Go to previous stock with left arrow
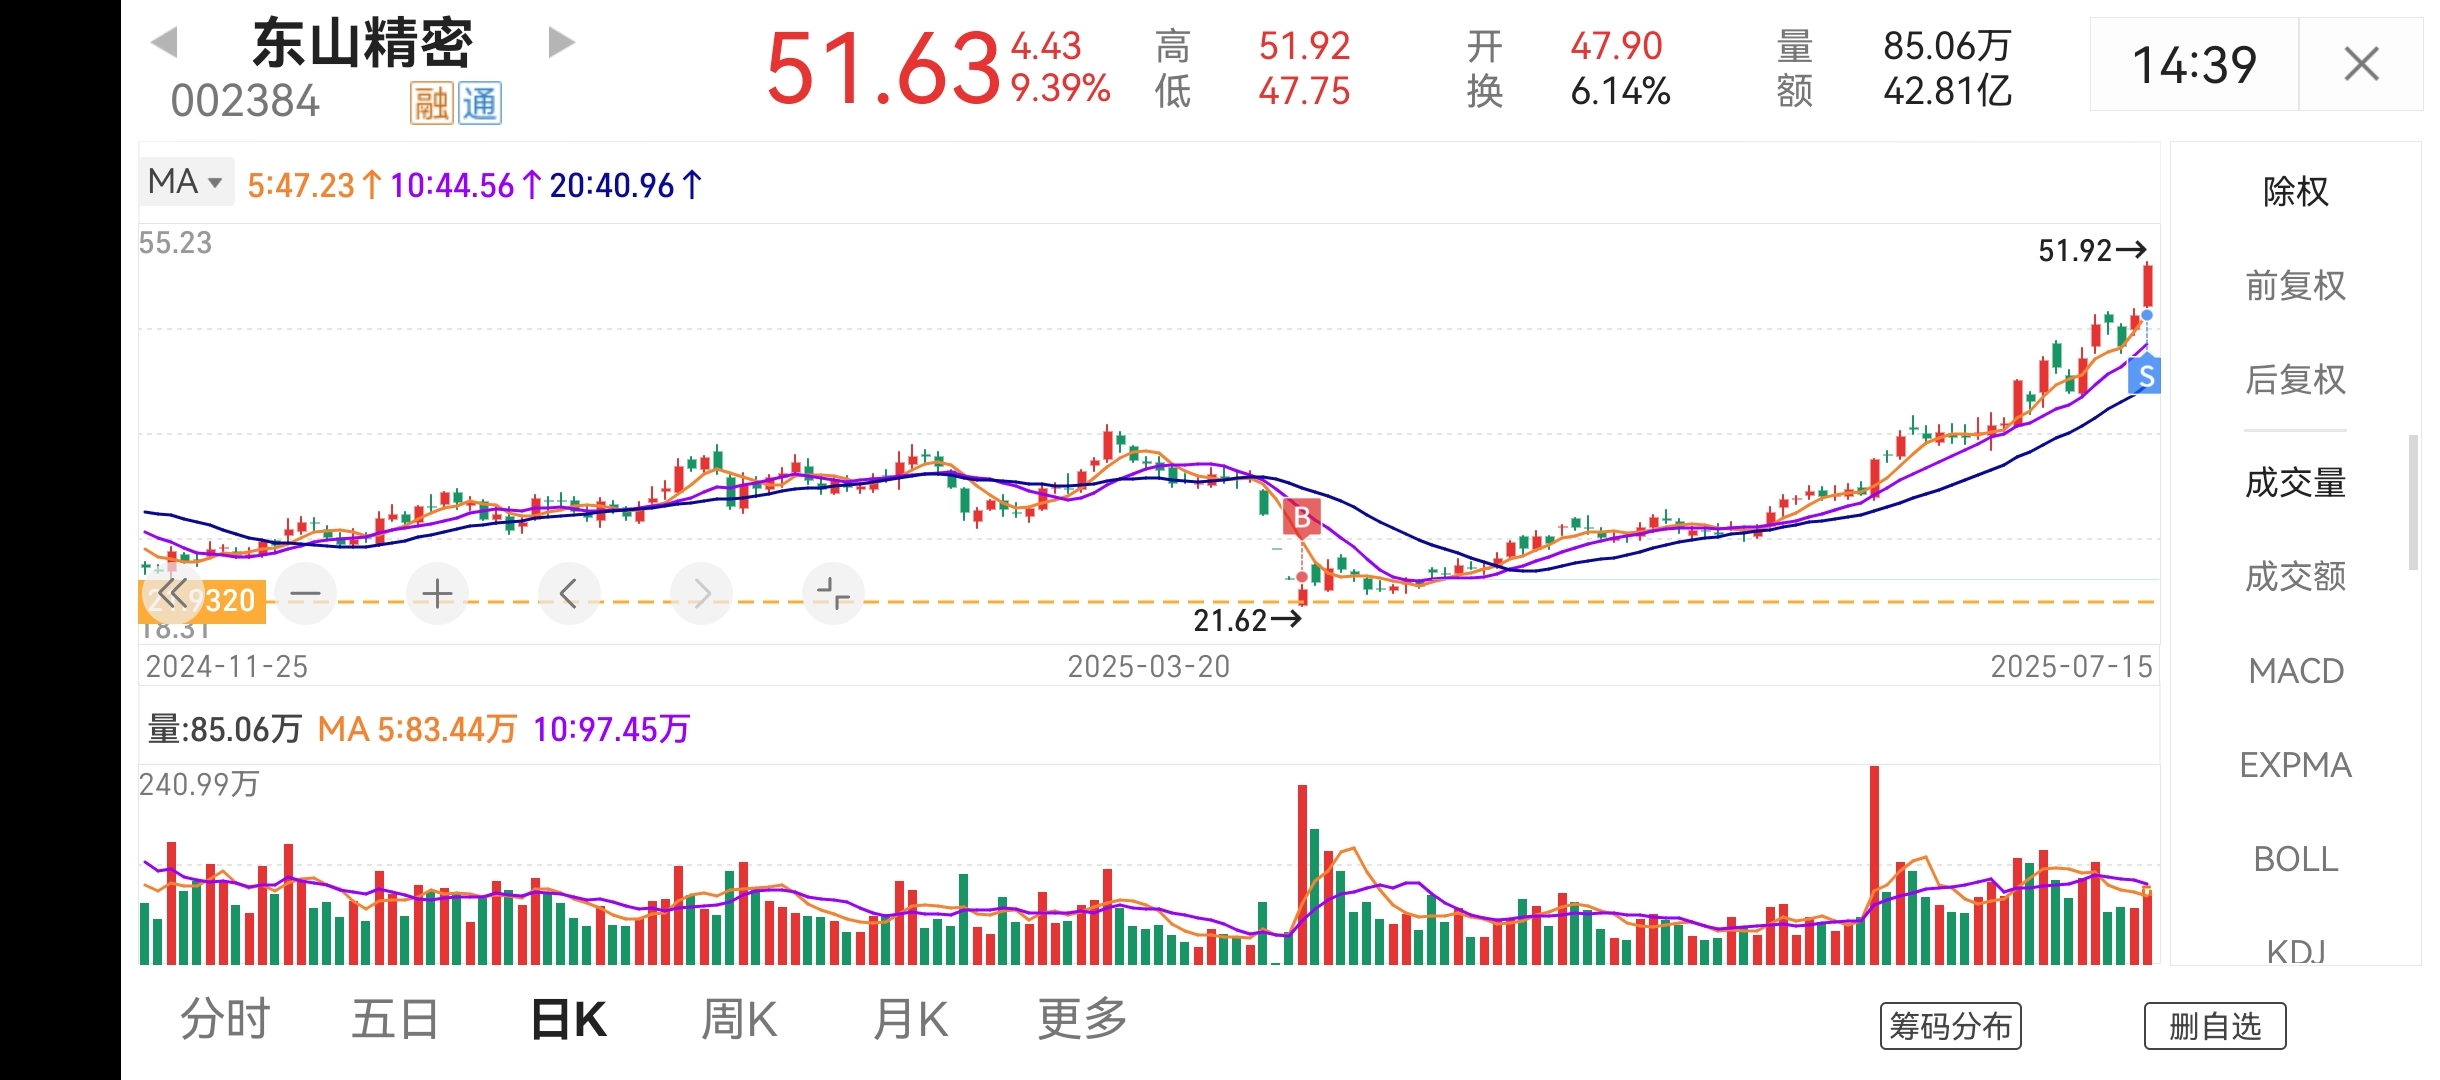 click(x=164, y=43)
